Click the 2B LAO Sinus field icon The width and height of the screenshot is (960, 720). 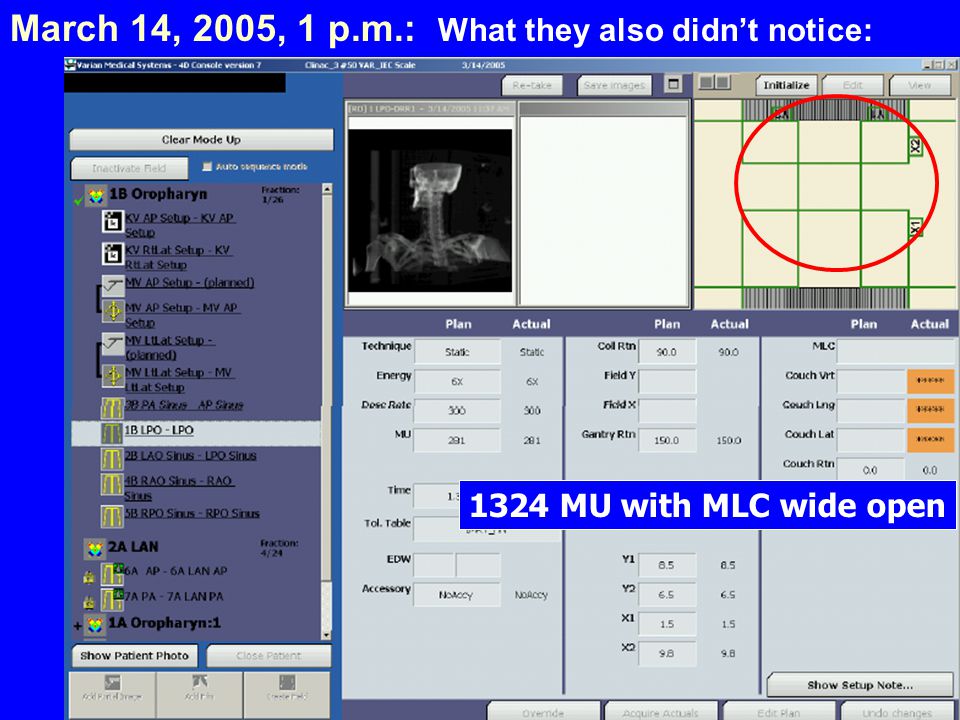(x=112, y=458)
